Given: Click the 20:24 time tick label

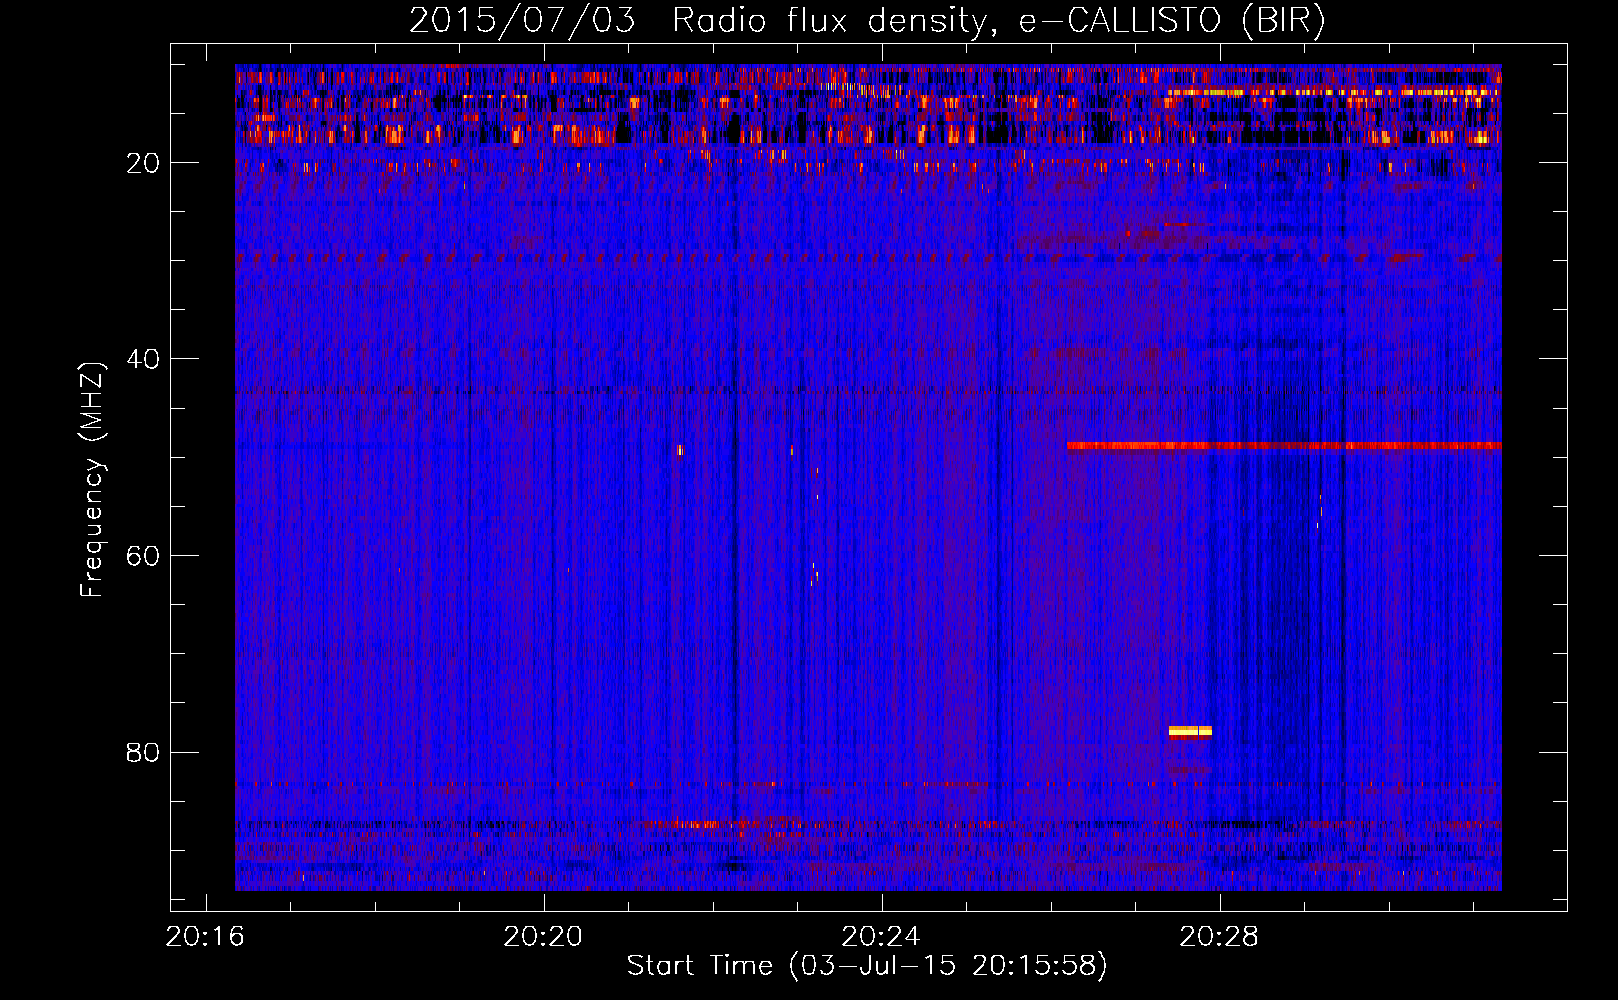Looking at the screenshot, I should (881, 937).
